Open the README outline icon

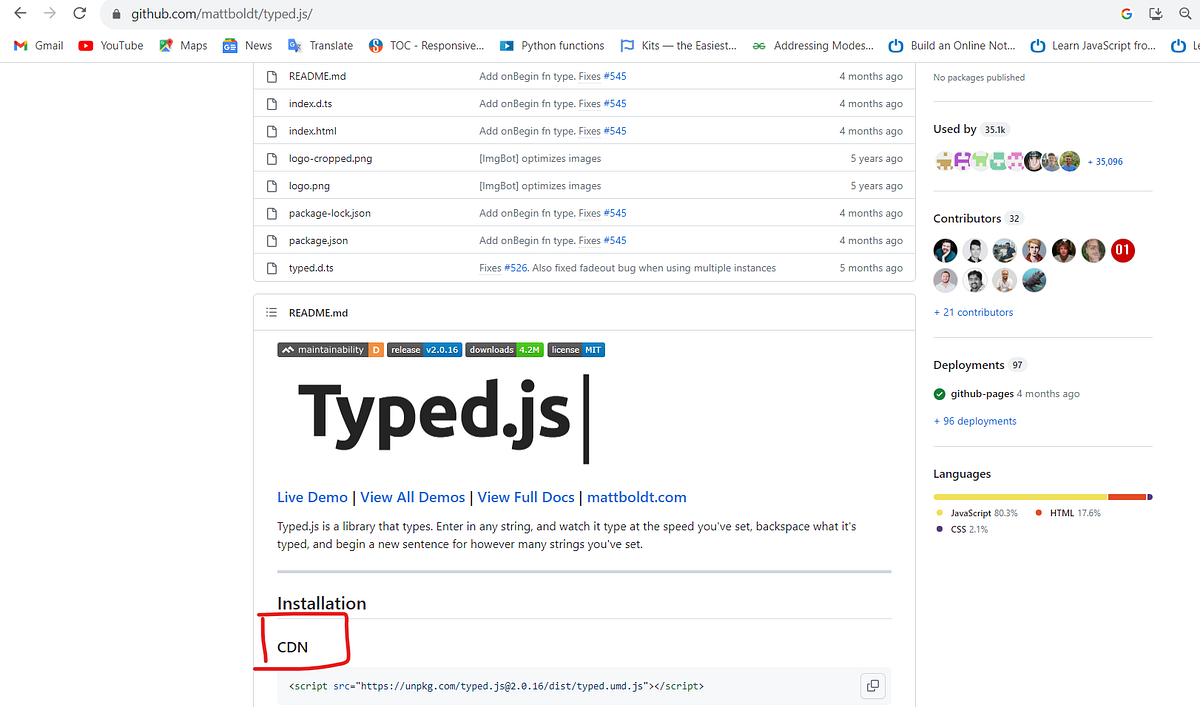tap(270, 312)
